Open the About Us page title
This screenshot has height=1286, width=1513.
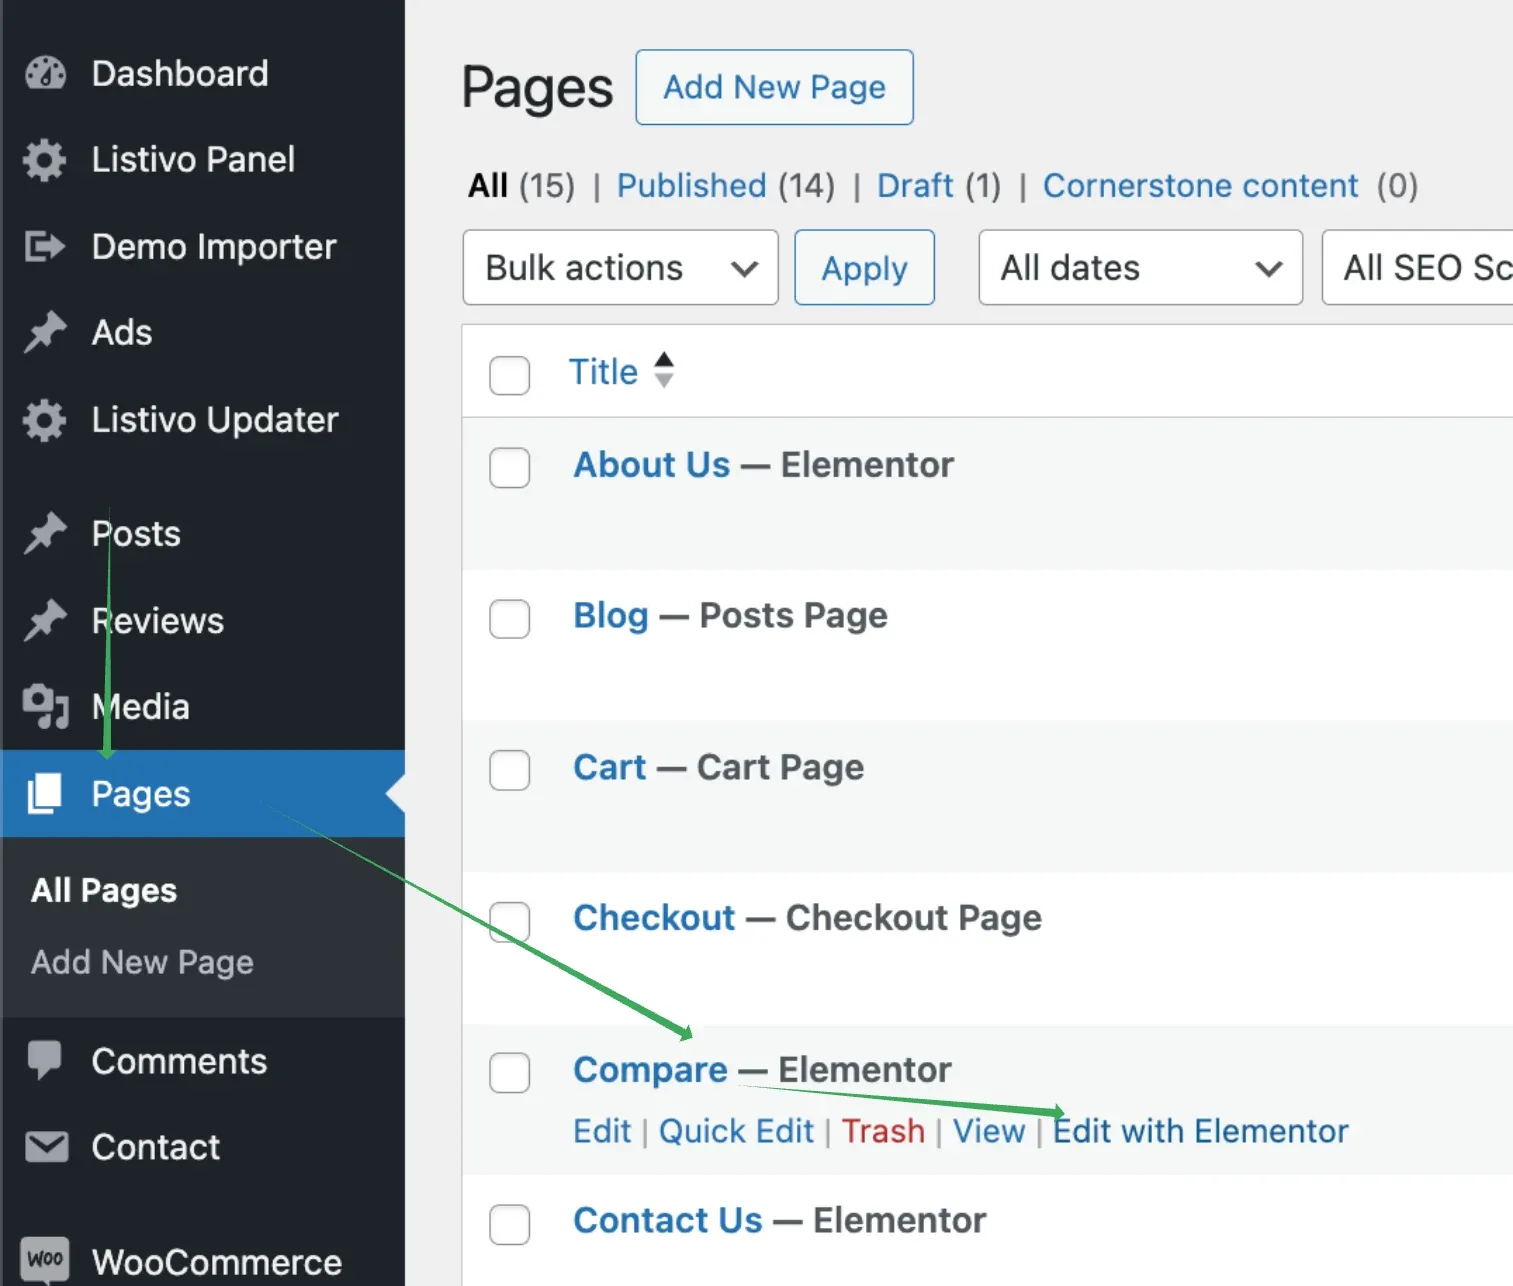coord(651,465)
